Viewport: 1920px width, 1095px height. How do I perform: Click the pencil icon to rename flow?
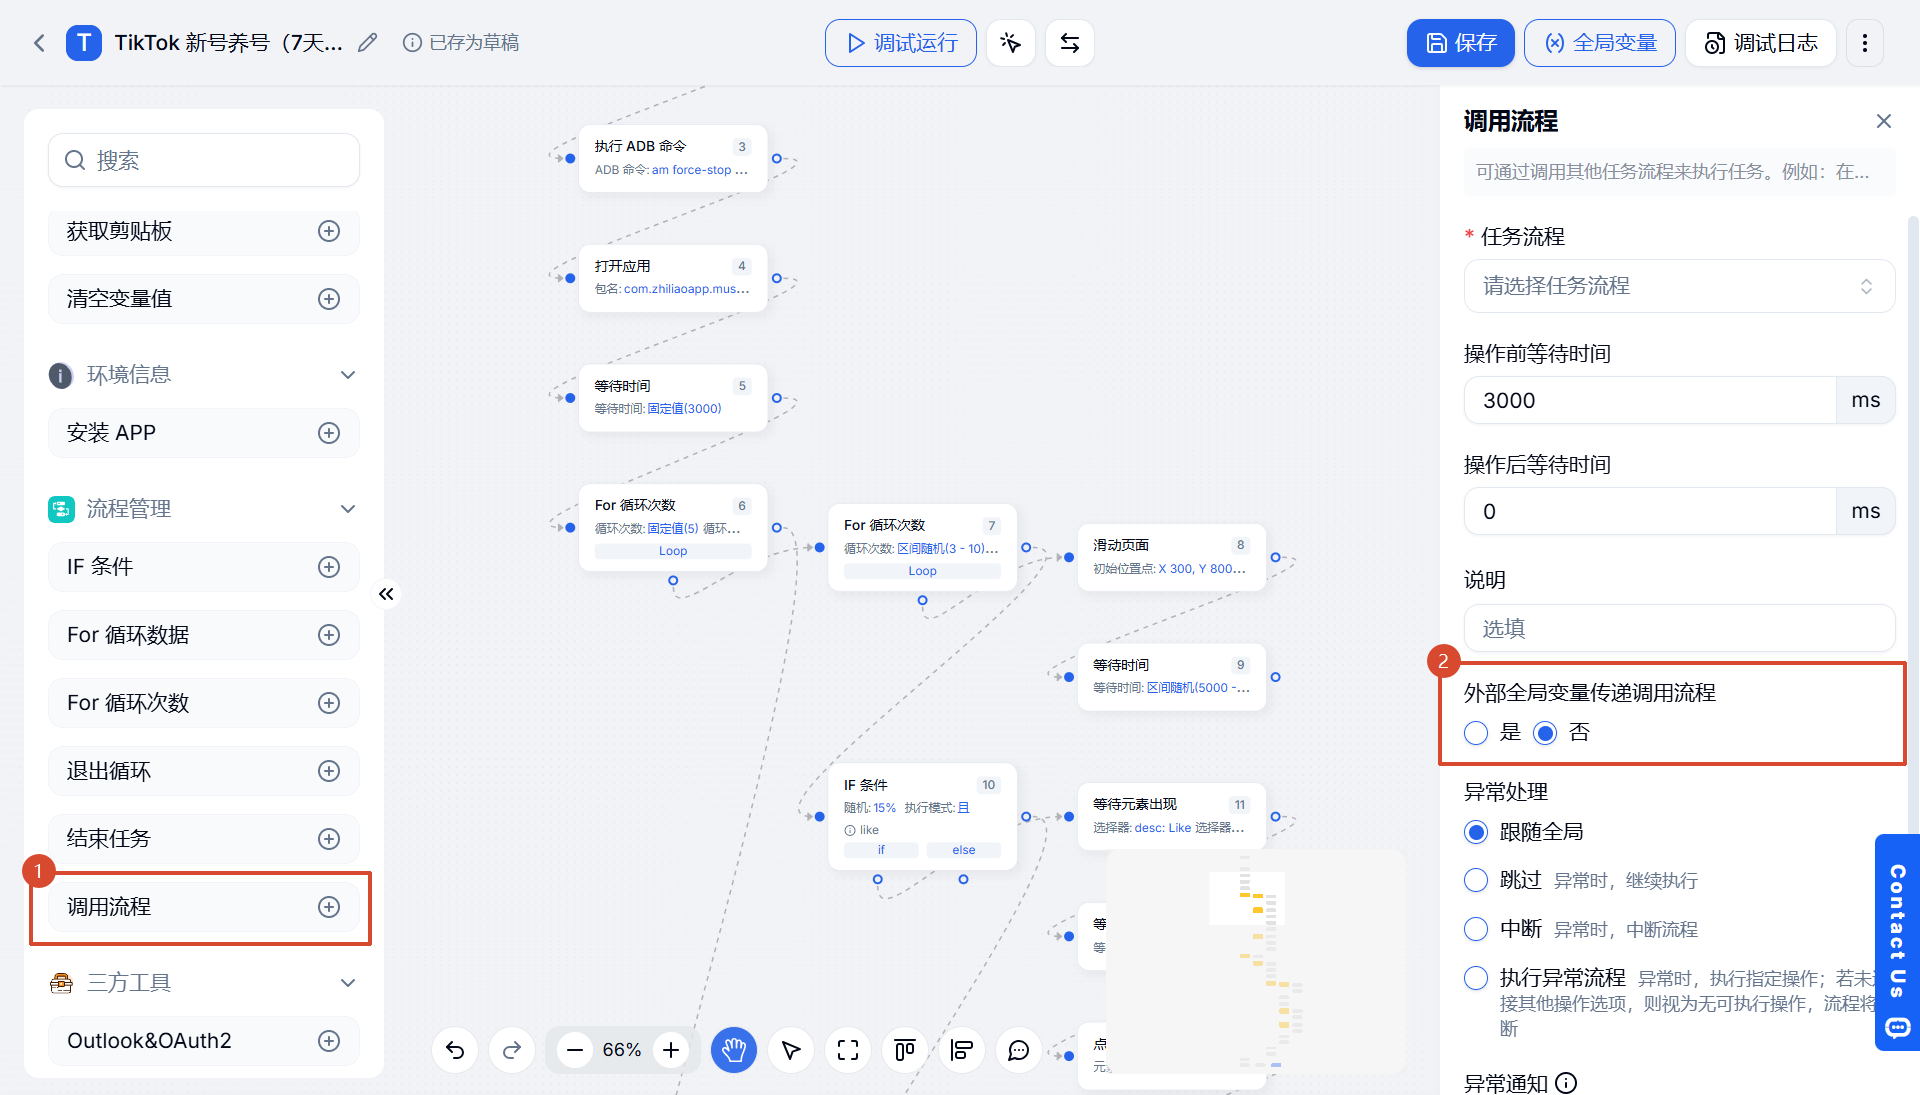tap(368, 43)
